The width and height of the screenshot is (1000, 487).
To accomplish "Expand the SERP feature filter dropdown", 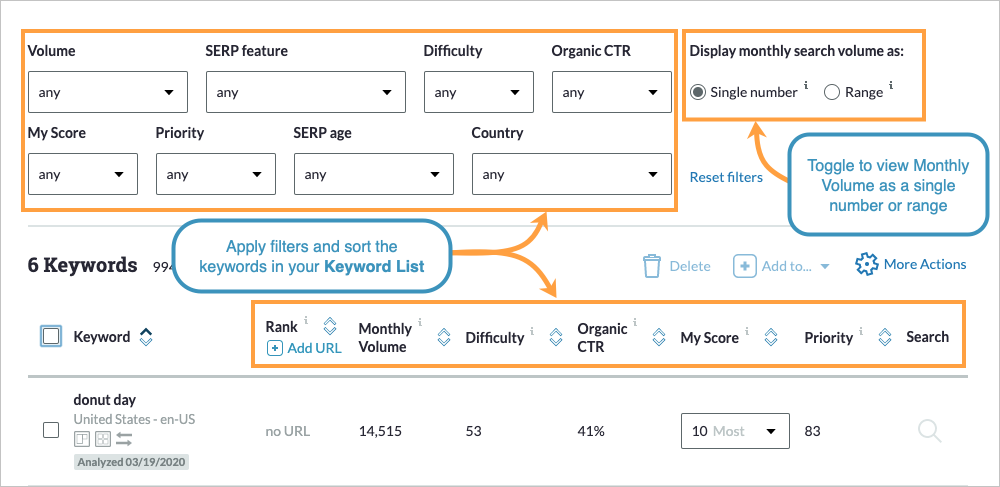I will [x=305, y=92].
